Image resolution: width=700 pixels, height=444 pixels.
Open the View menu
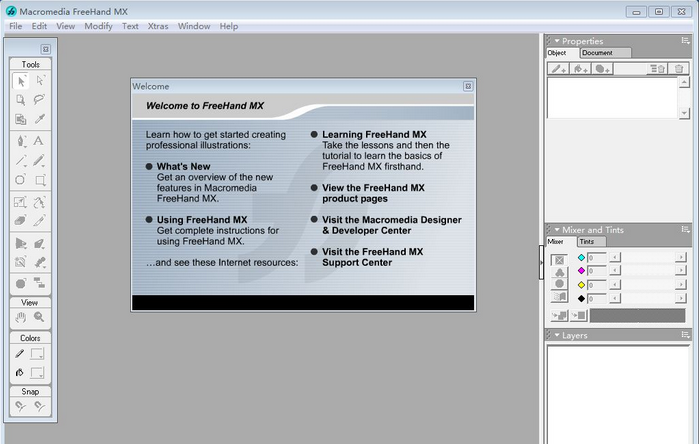66,26
